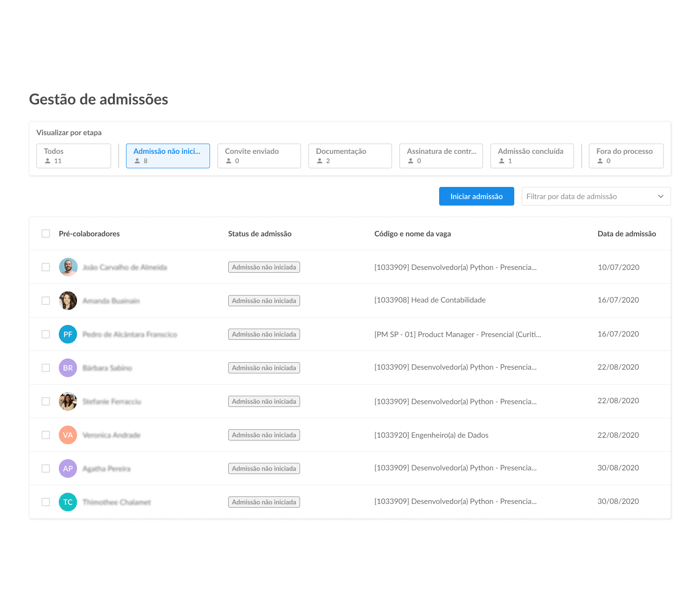
Task: Check the box for Thimothee Chalamet
Action: pyautogui.click(x=46, y=502)
